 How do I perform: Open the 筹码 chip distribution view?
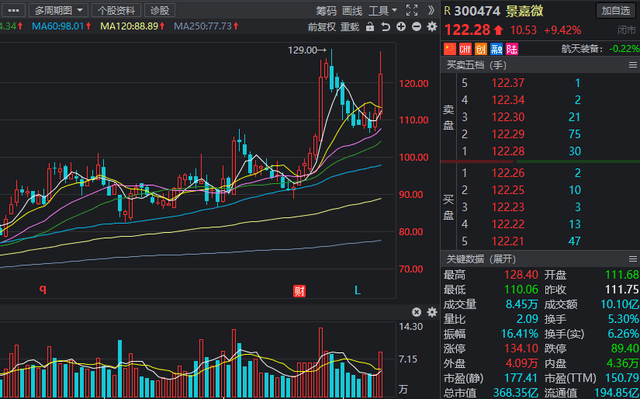(326, 11)
